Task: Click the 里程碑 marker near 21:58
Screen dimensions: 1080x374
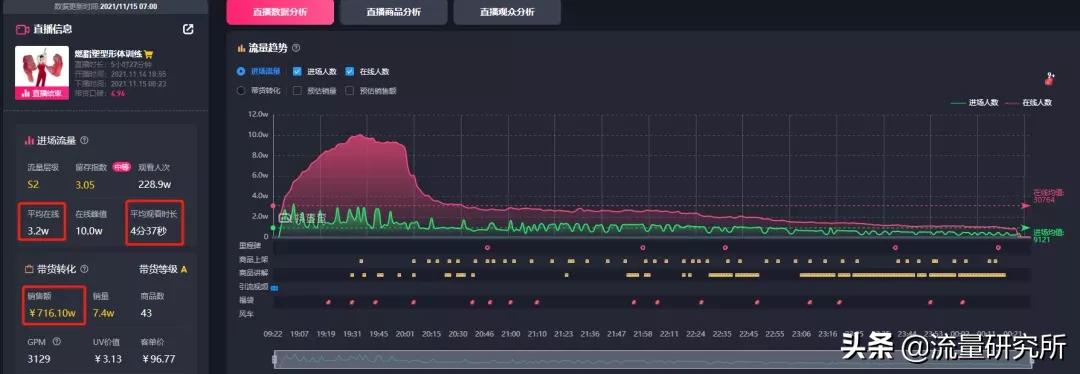Action: coord(643,247)
